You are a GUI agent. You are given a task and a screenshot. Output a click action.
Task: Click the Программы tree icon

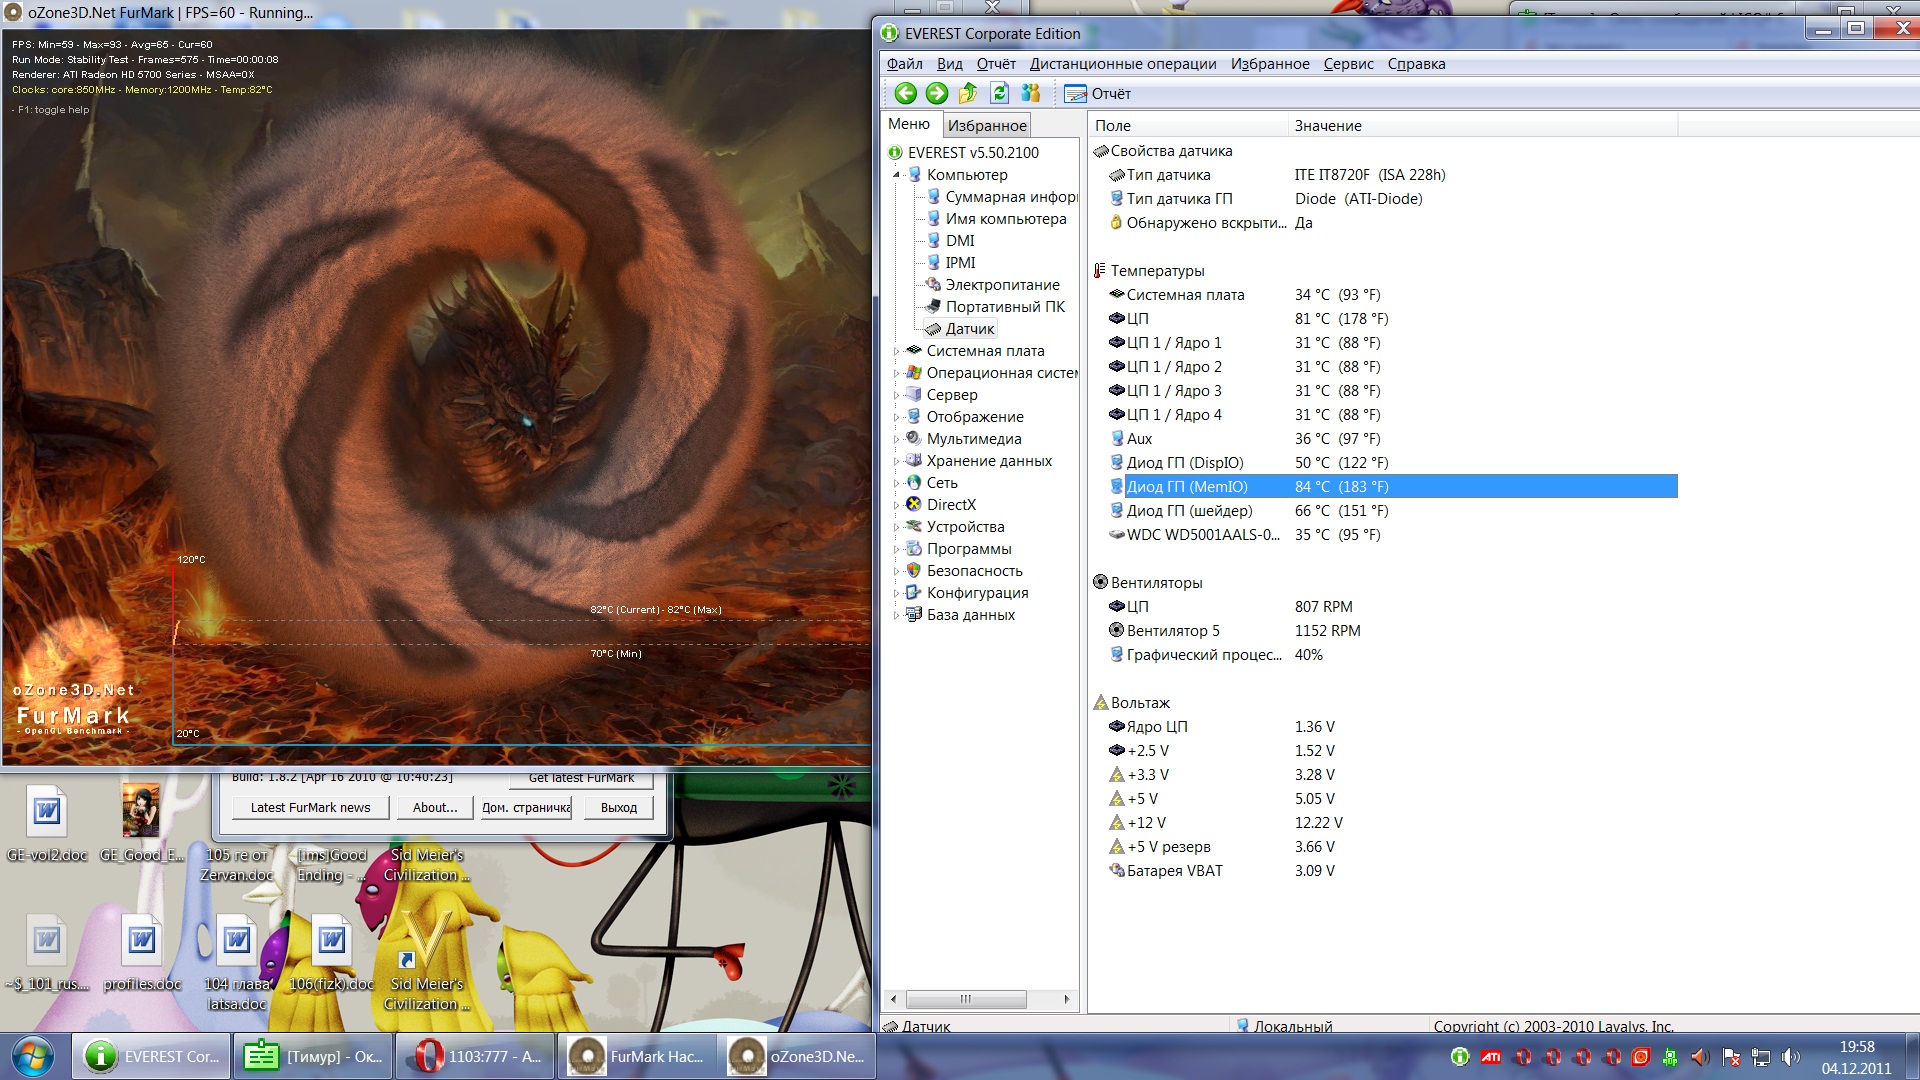913,548
